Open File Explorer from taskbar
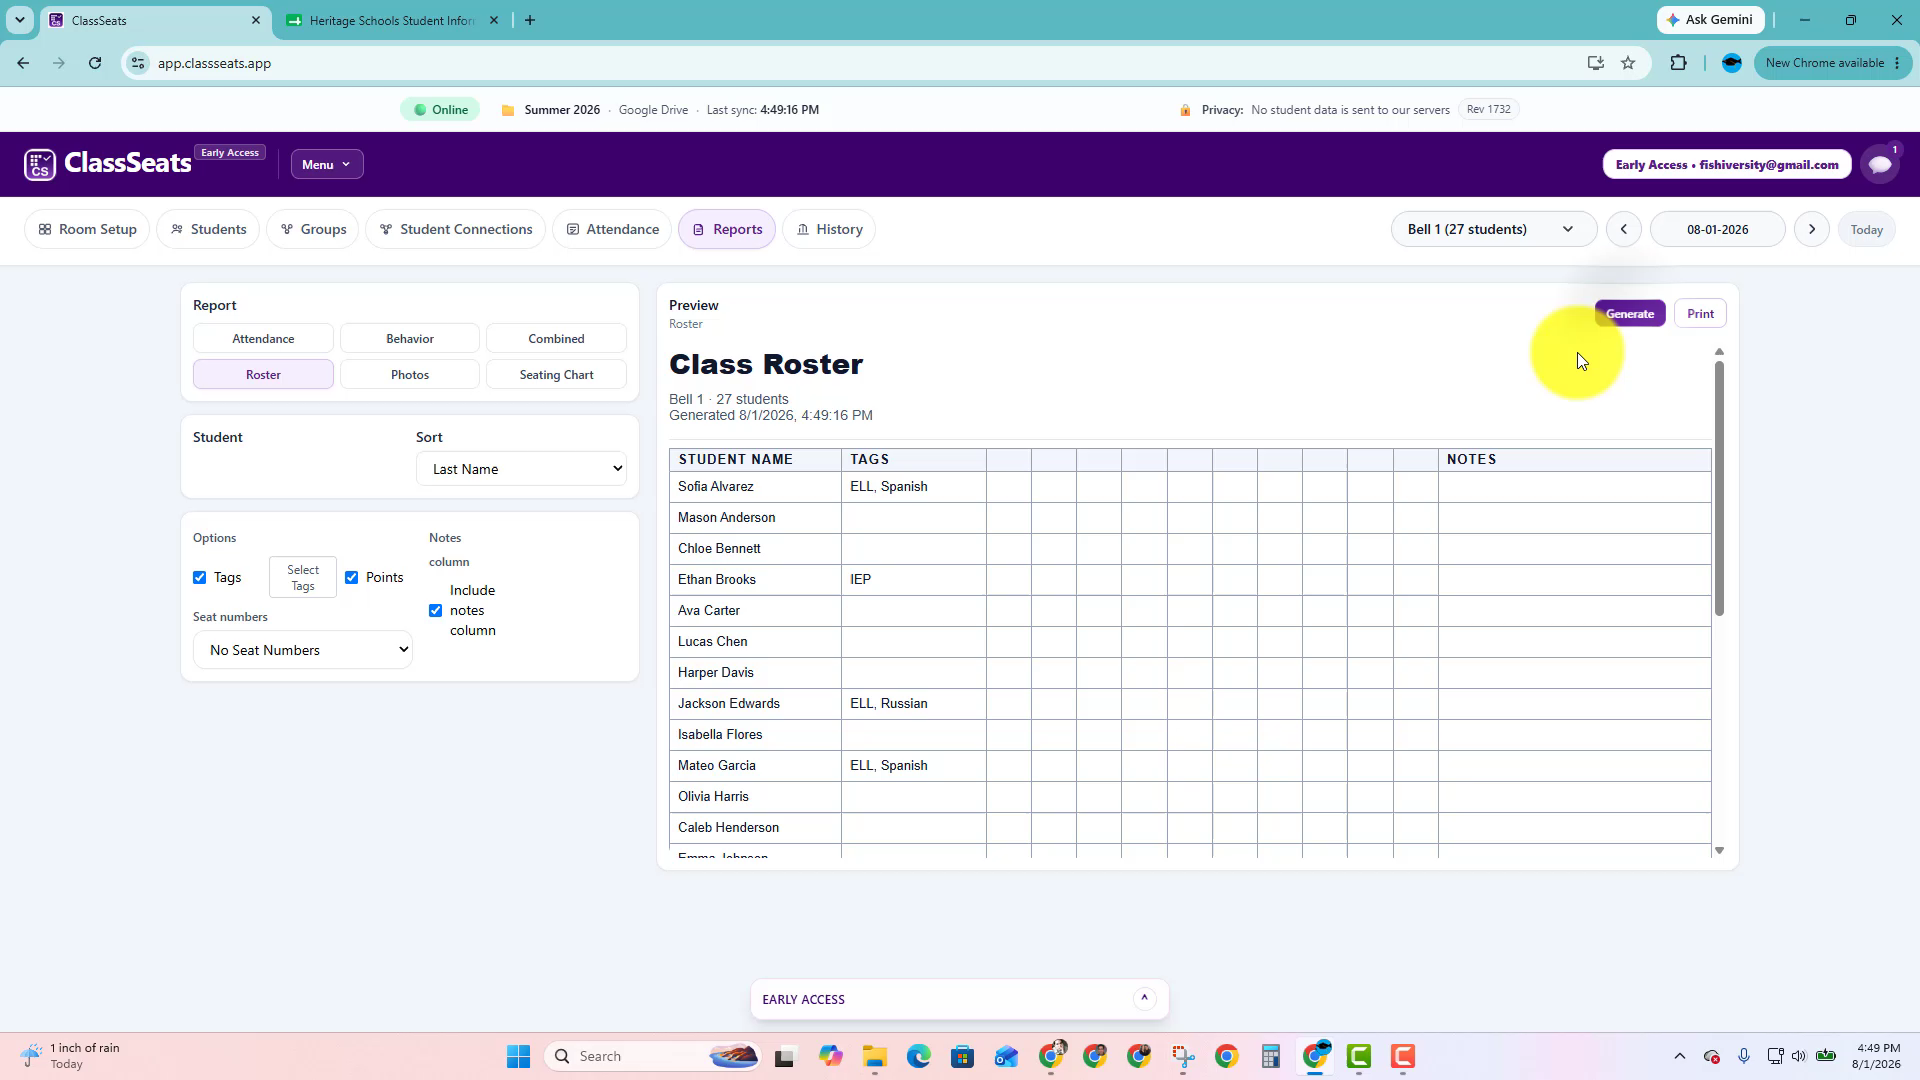 [875, 1056]
